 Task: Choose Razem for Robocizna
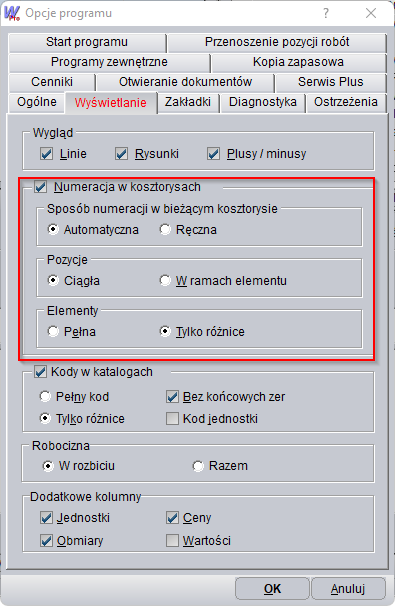198,466
